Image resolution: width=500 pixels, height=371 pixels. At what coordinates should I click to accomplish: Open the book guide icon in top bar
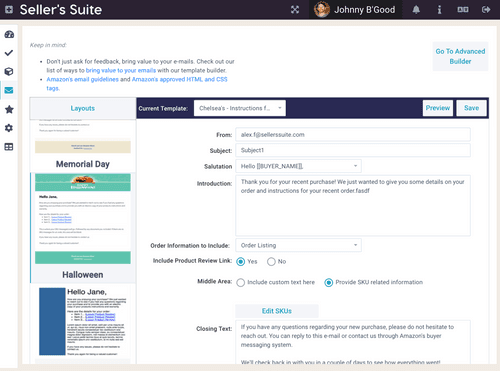tap(463, 10)
